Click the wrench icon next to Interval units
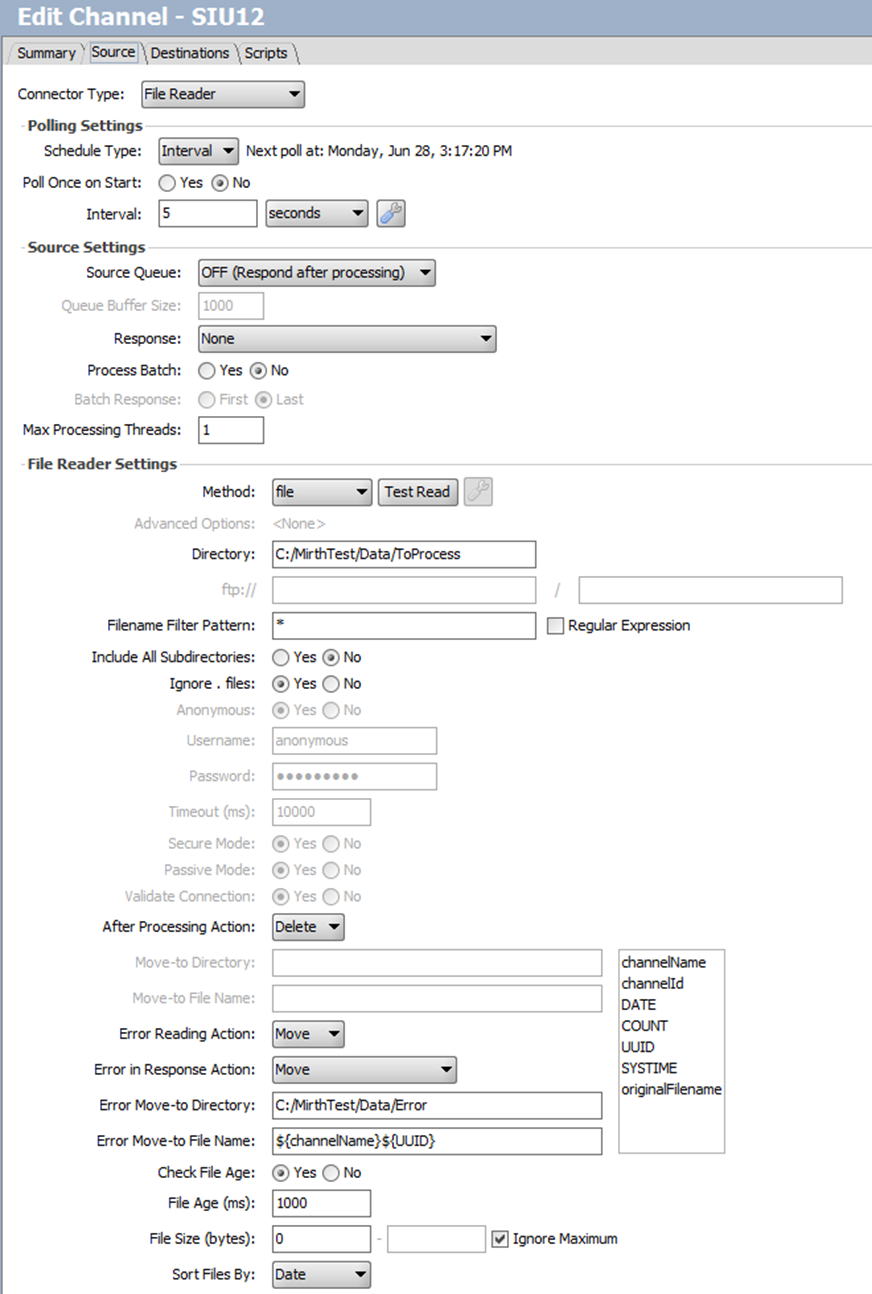This screenshot has height=1294, width=872. click(390, 213)
